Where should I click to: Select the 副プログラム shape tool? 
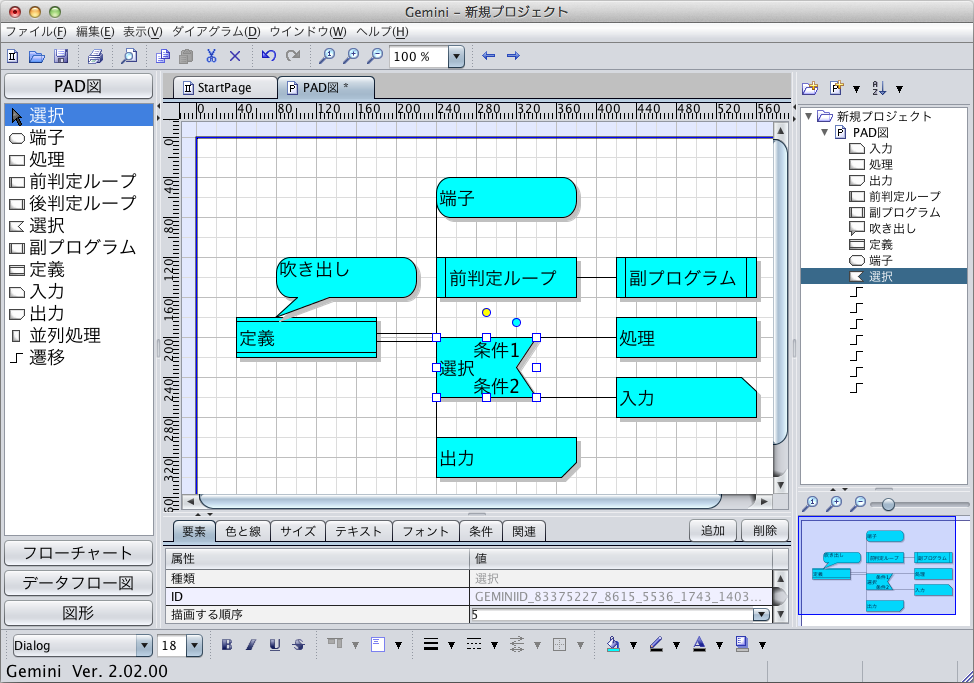[79, 247]
